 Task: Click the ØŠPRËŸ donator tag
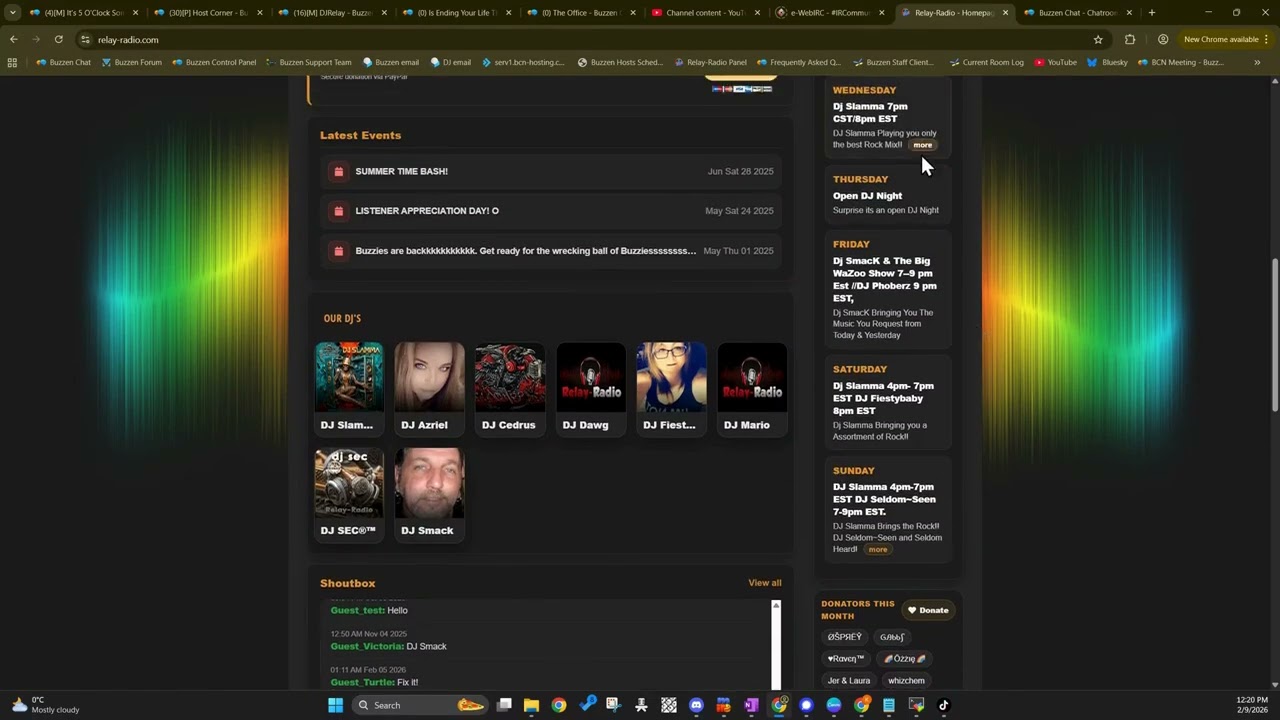pyautogui.click(x=844, y=637)
